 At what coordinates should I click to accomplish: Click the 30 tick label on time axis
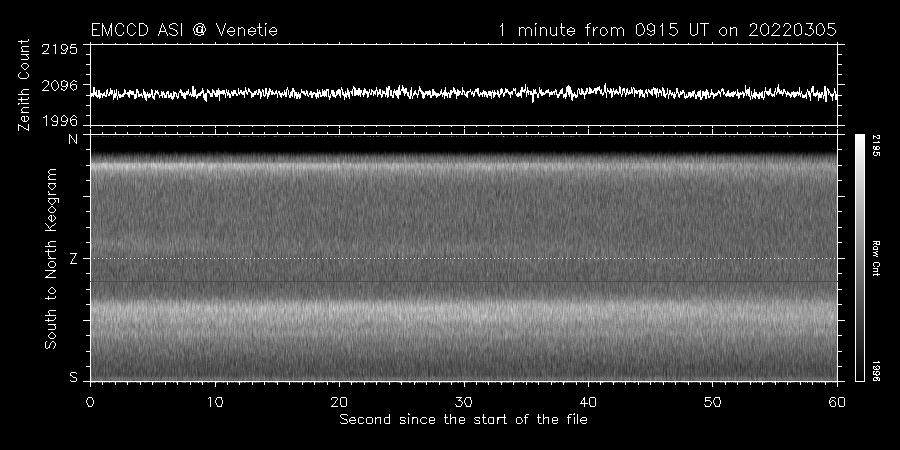(464, 402)
